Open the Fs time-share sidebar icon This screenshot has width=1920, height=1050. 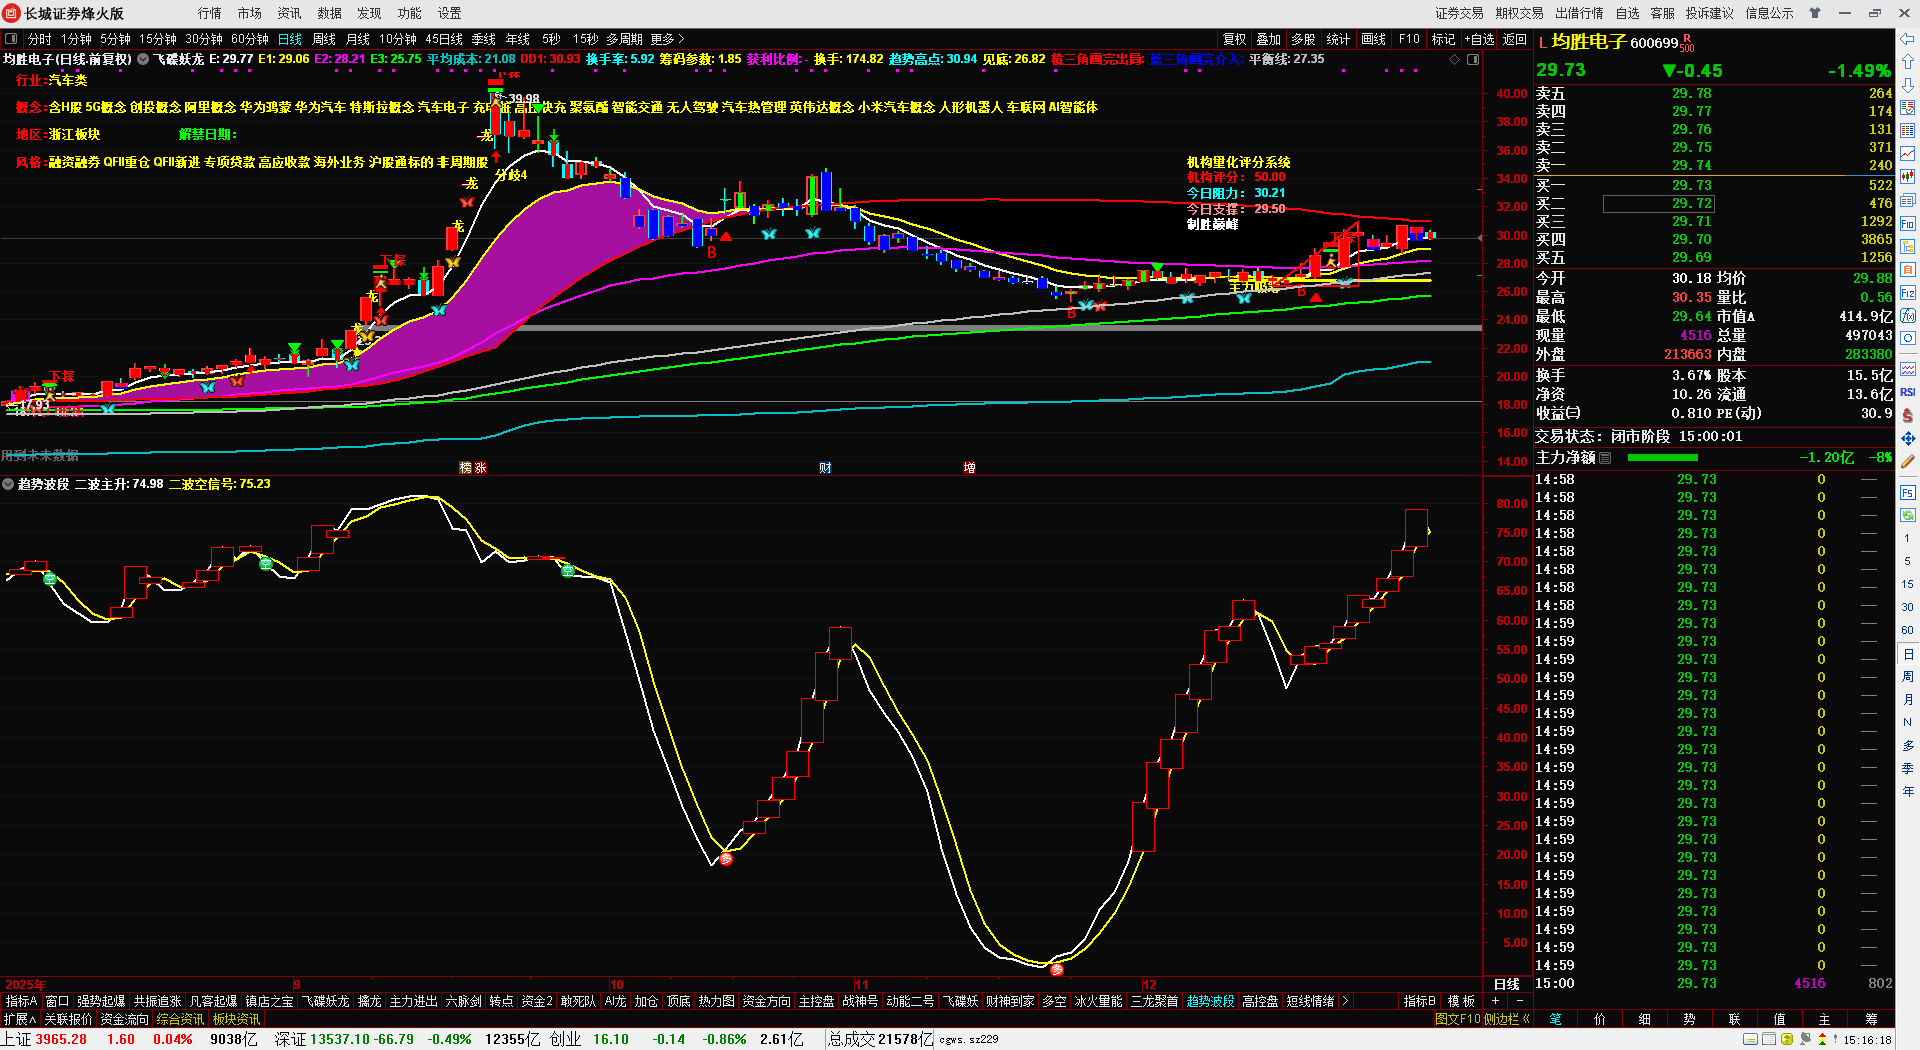coord(1908,493)
